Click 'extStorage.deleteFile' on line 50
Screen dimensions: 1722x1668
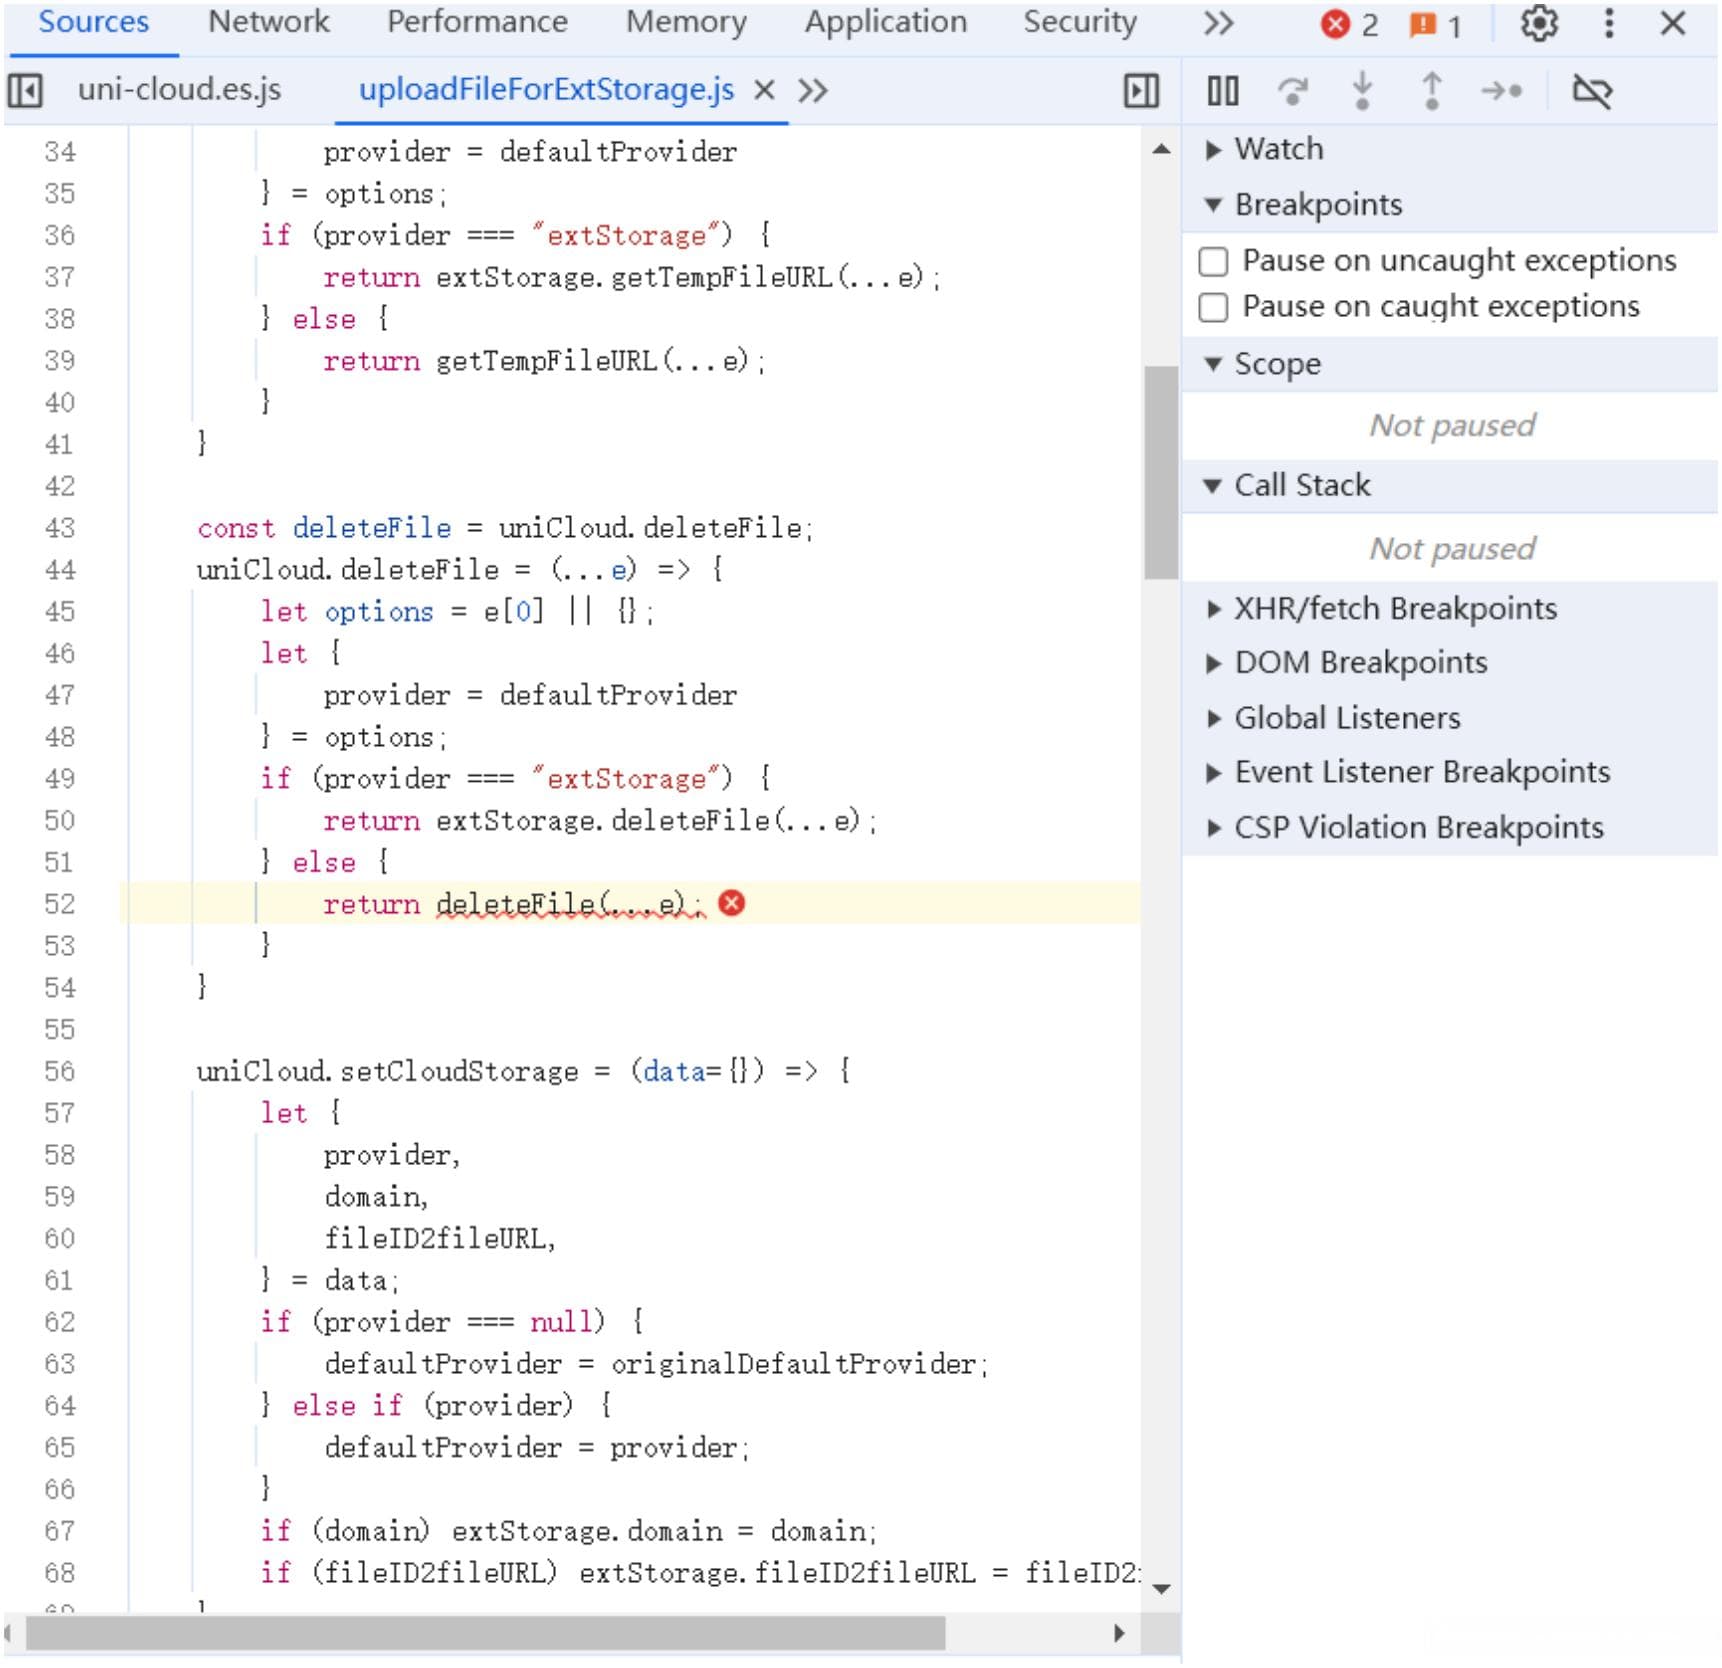602,821
